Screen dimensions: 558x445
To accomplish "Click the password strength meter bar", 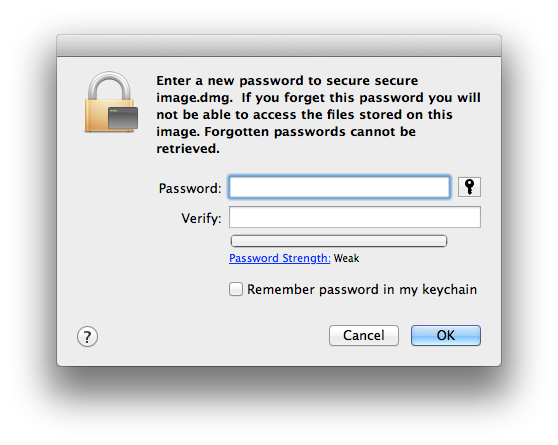I will pos(339,241).
